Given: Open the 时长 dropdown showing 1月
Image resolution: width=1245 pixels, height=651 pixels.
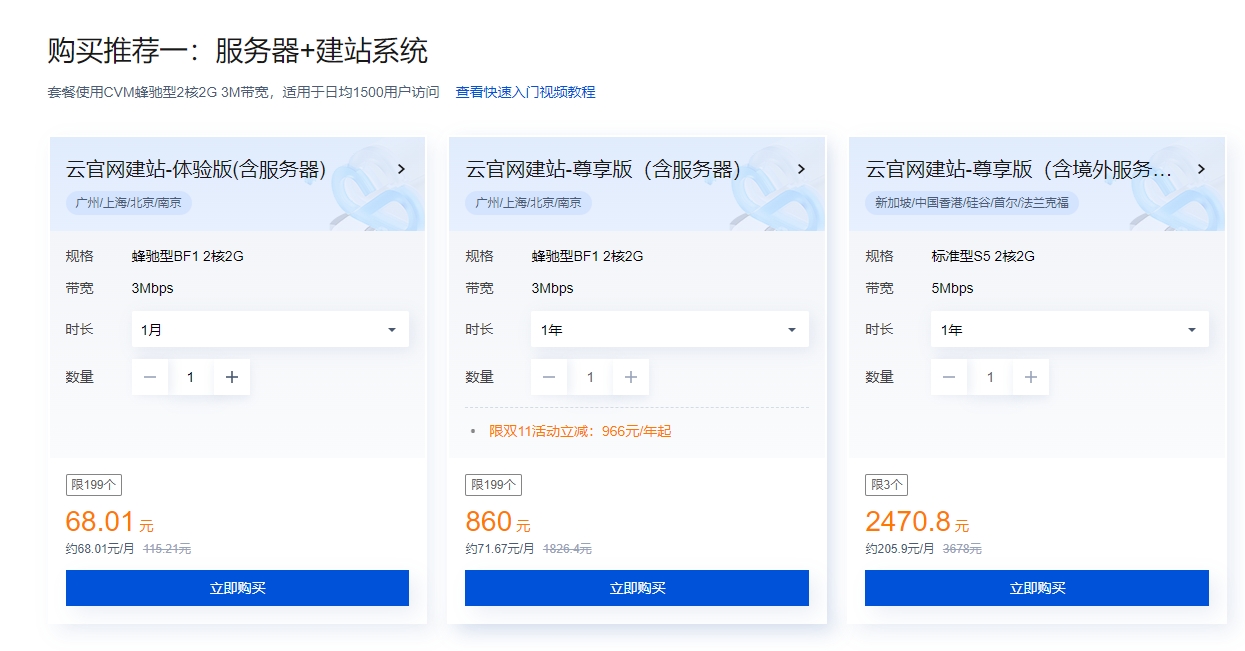Looking at the screenshot, I should tap(270, 329).
